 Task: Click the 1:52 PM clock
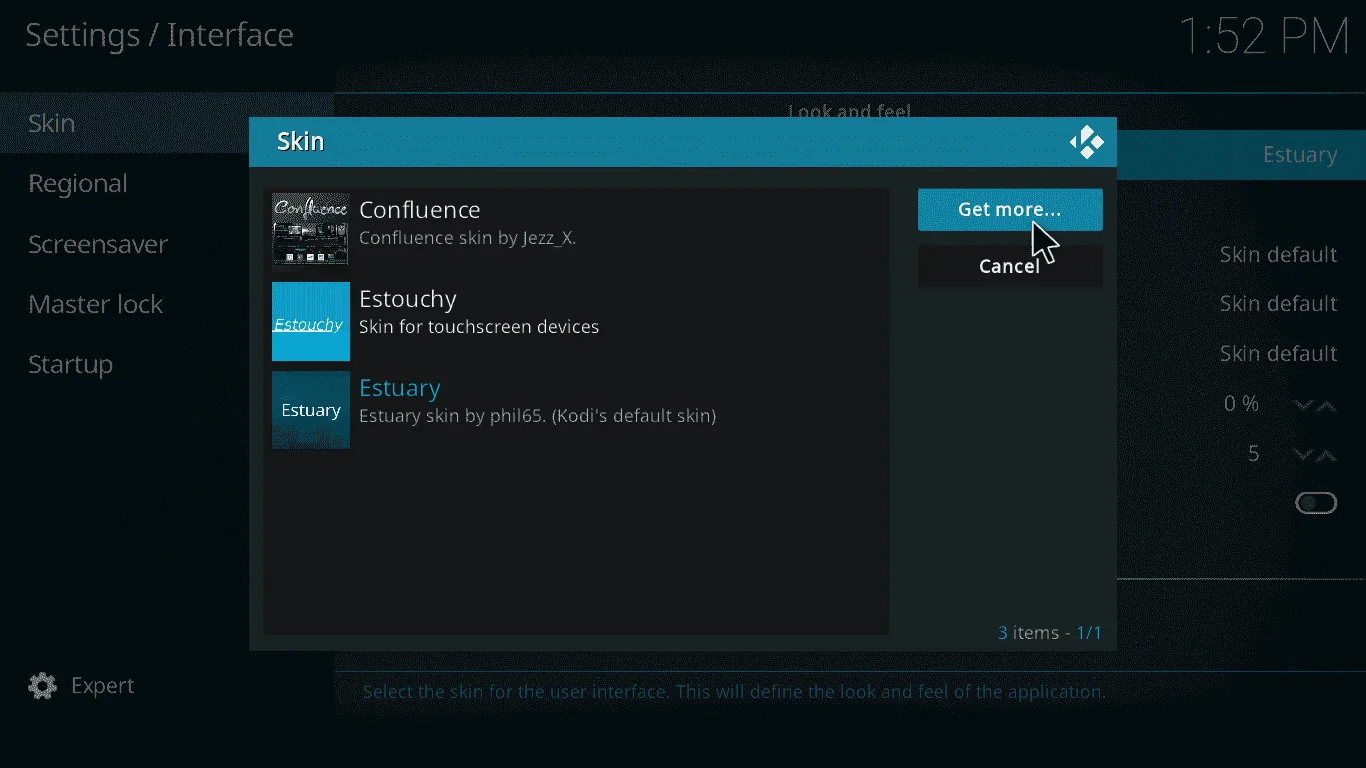click(x=1265, y=37)
